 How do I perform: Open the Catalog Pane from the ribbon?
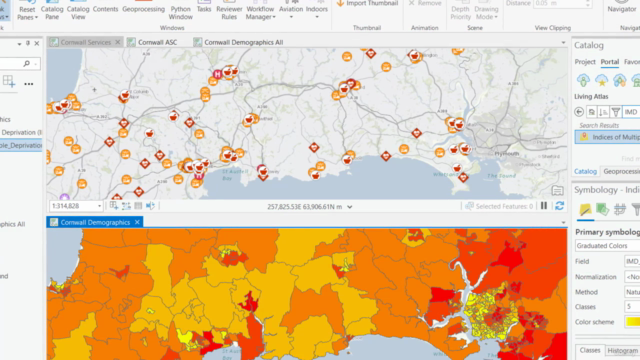pyautogui.click(x=52, y=10)
